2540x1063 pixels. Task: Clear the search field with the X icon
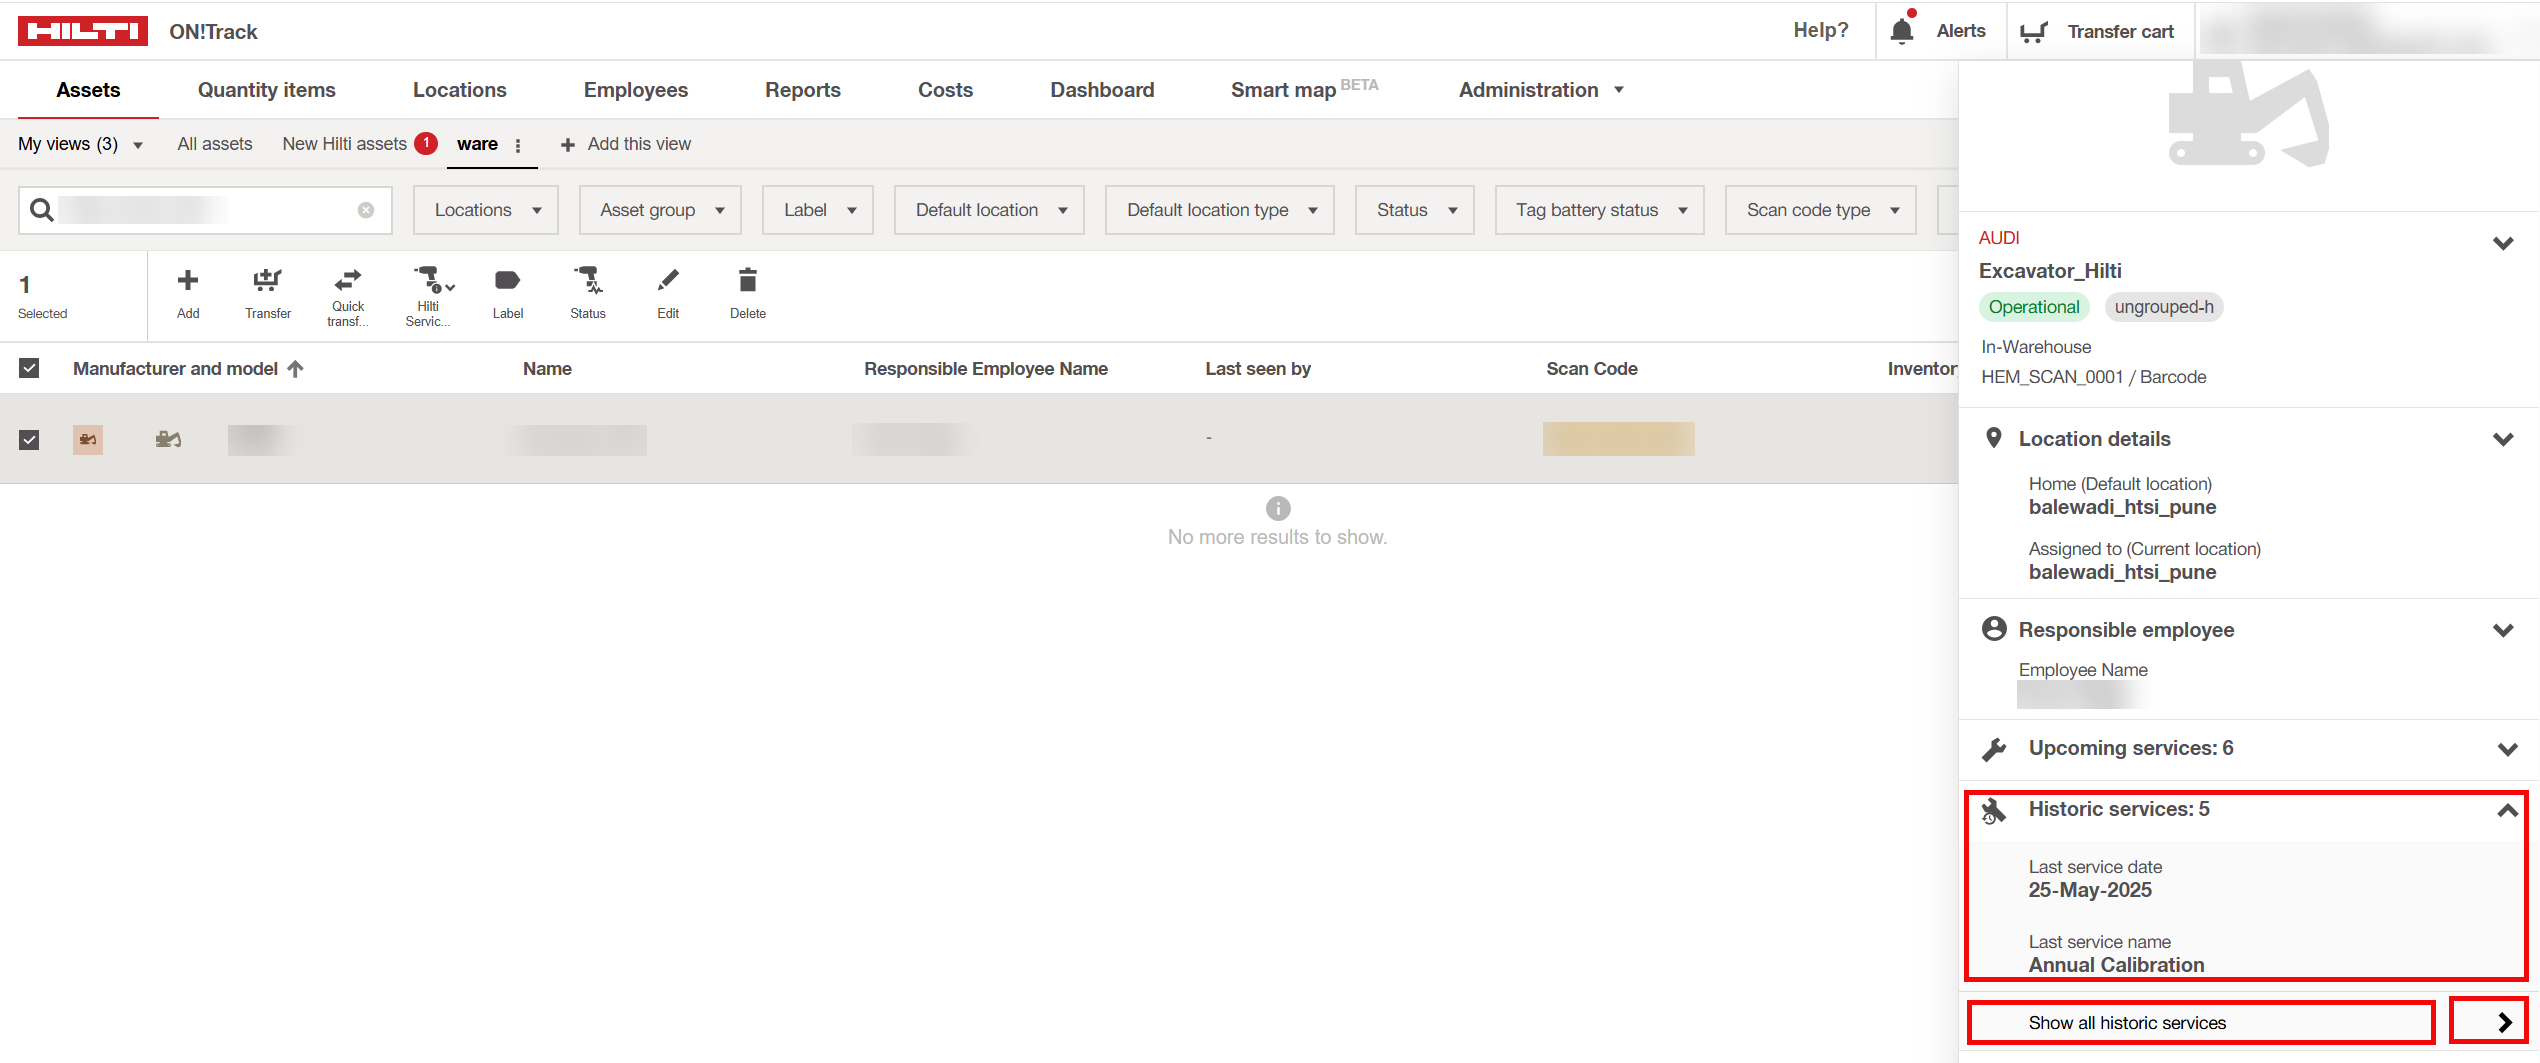pyautogui.click(x=366, y=210)
